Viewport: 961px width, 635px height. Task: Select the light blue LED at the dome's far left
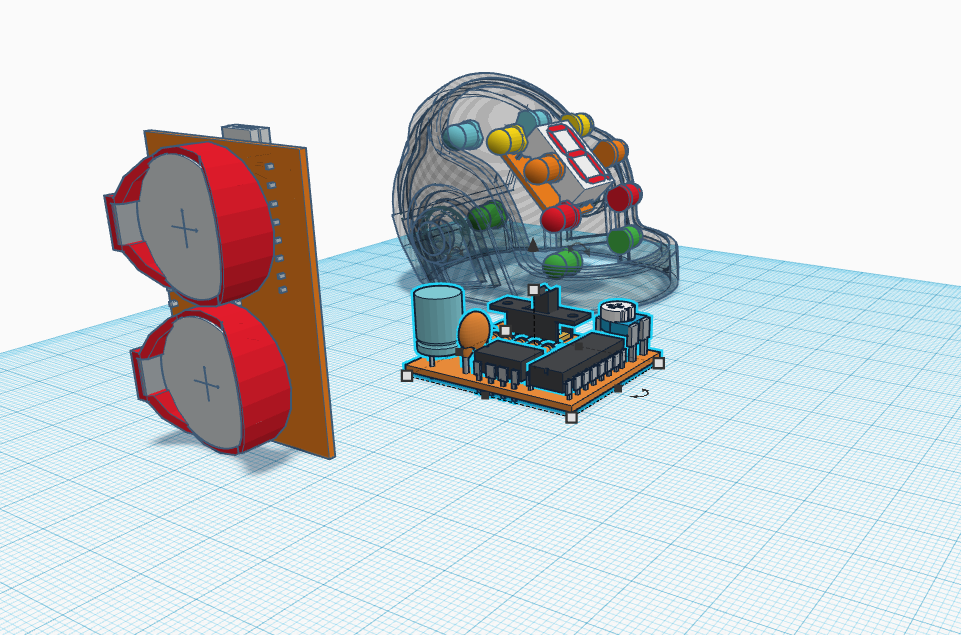coord(463,135)
